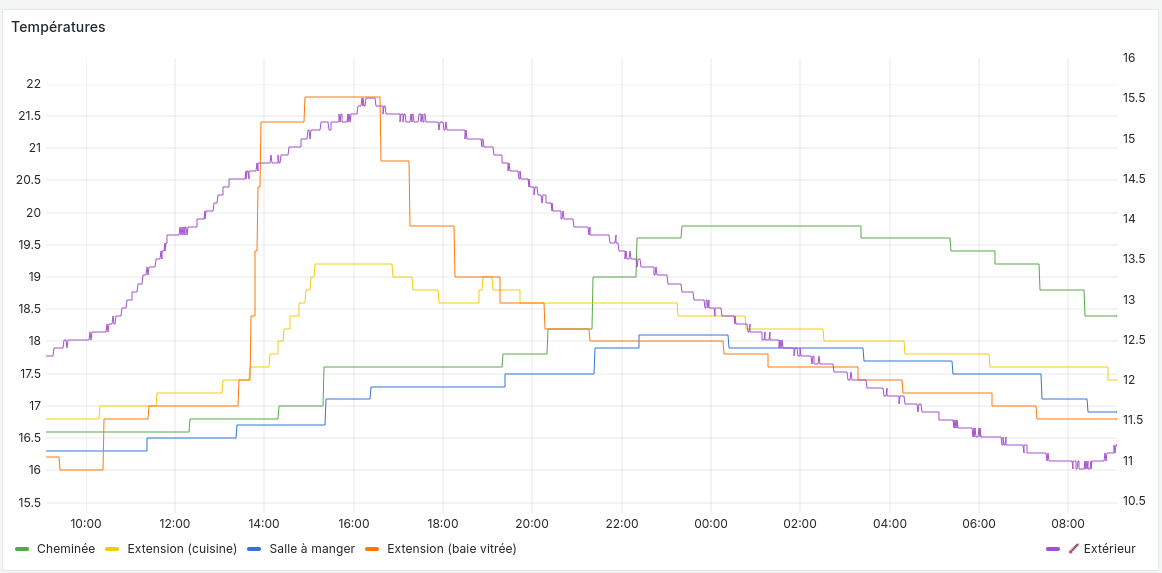Click the 10.5 label on right axis
1162x573 pixels.
1134,501
